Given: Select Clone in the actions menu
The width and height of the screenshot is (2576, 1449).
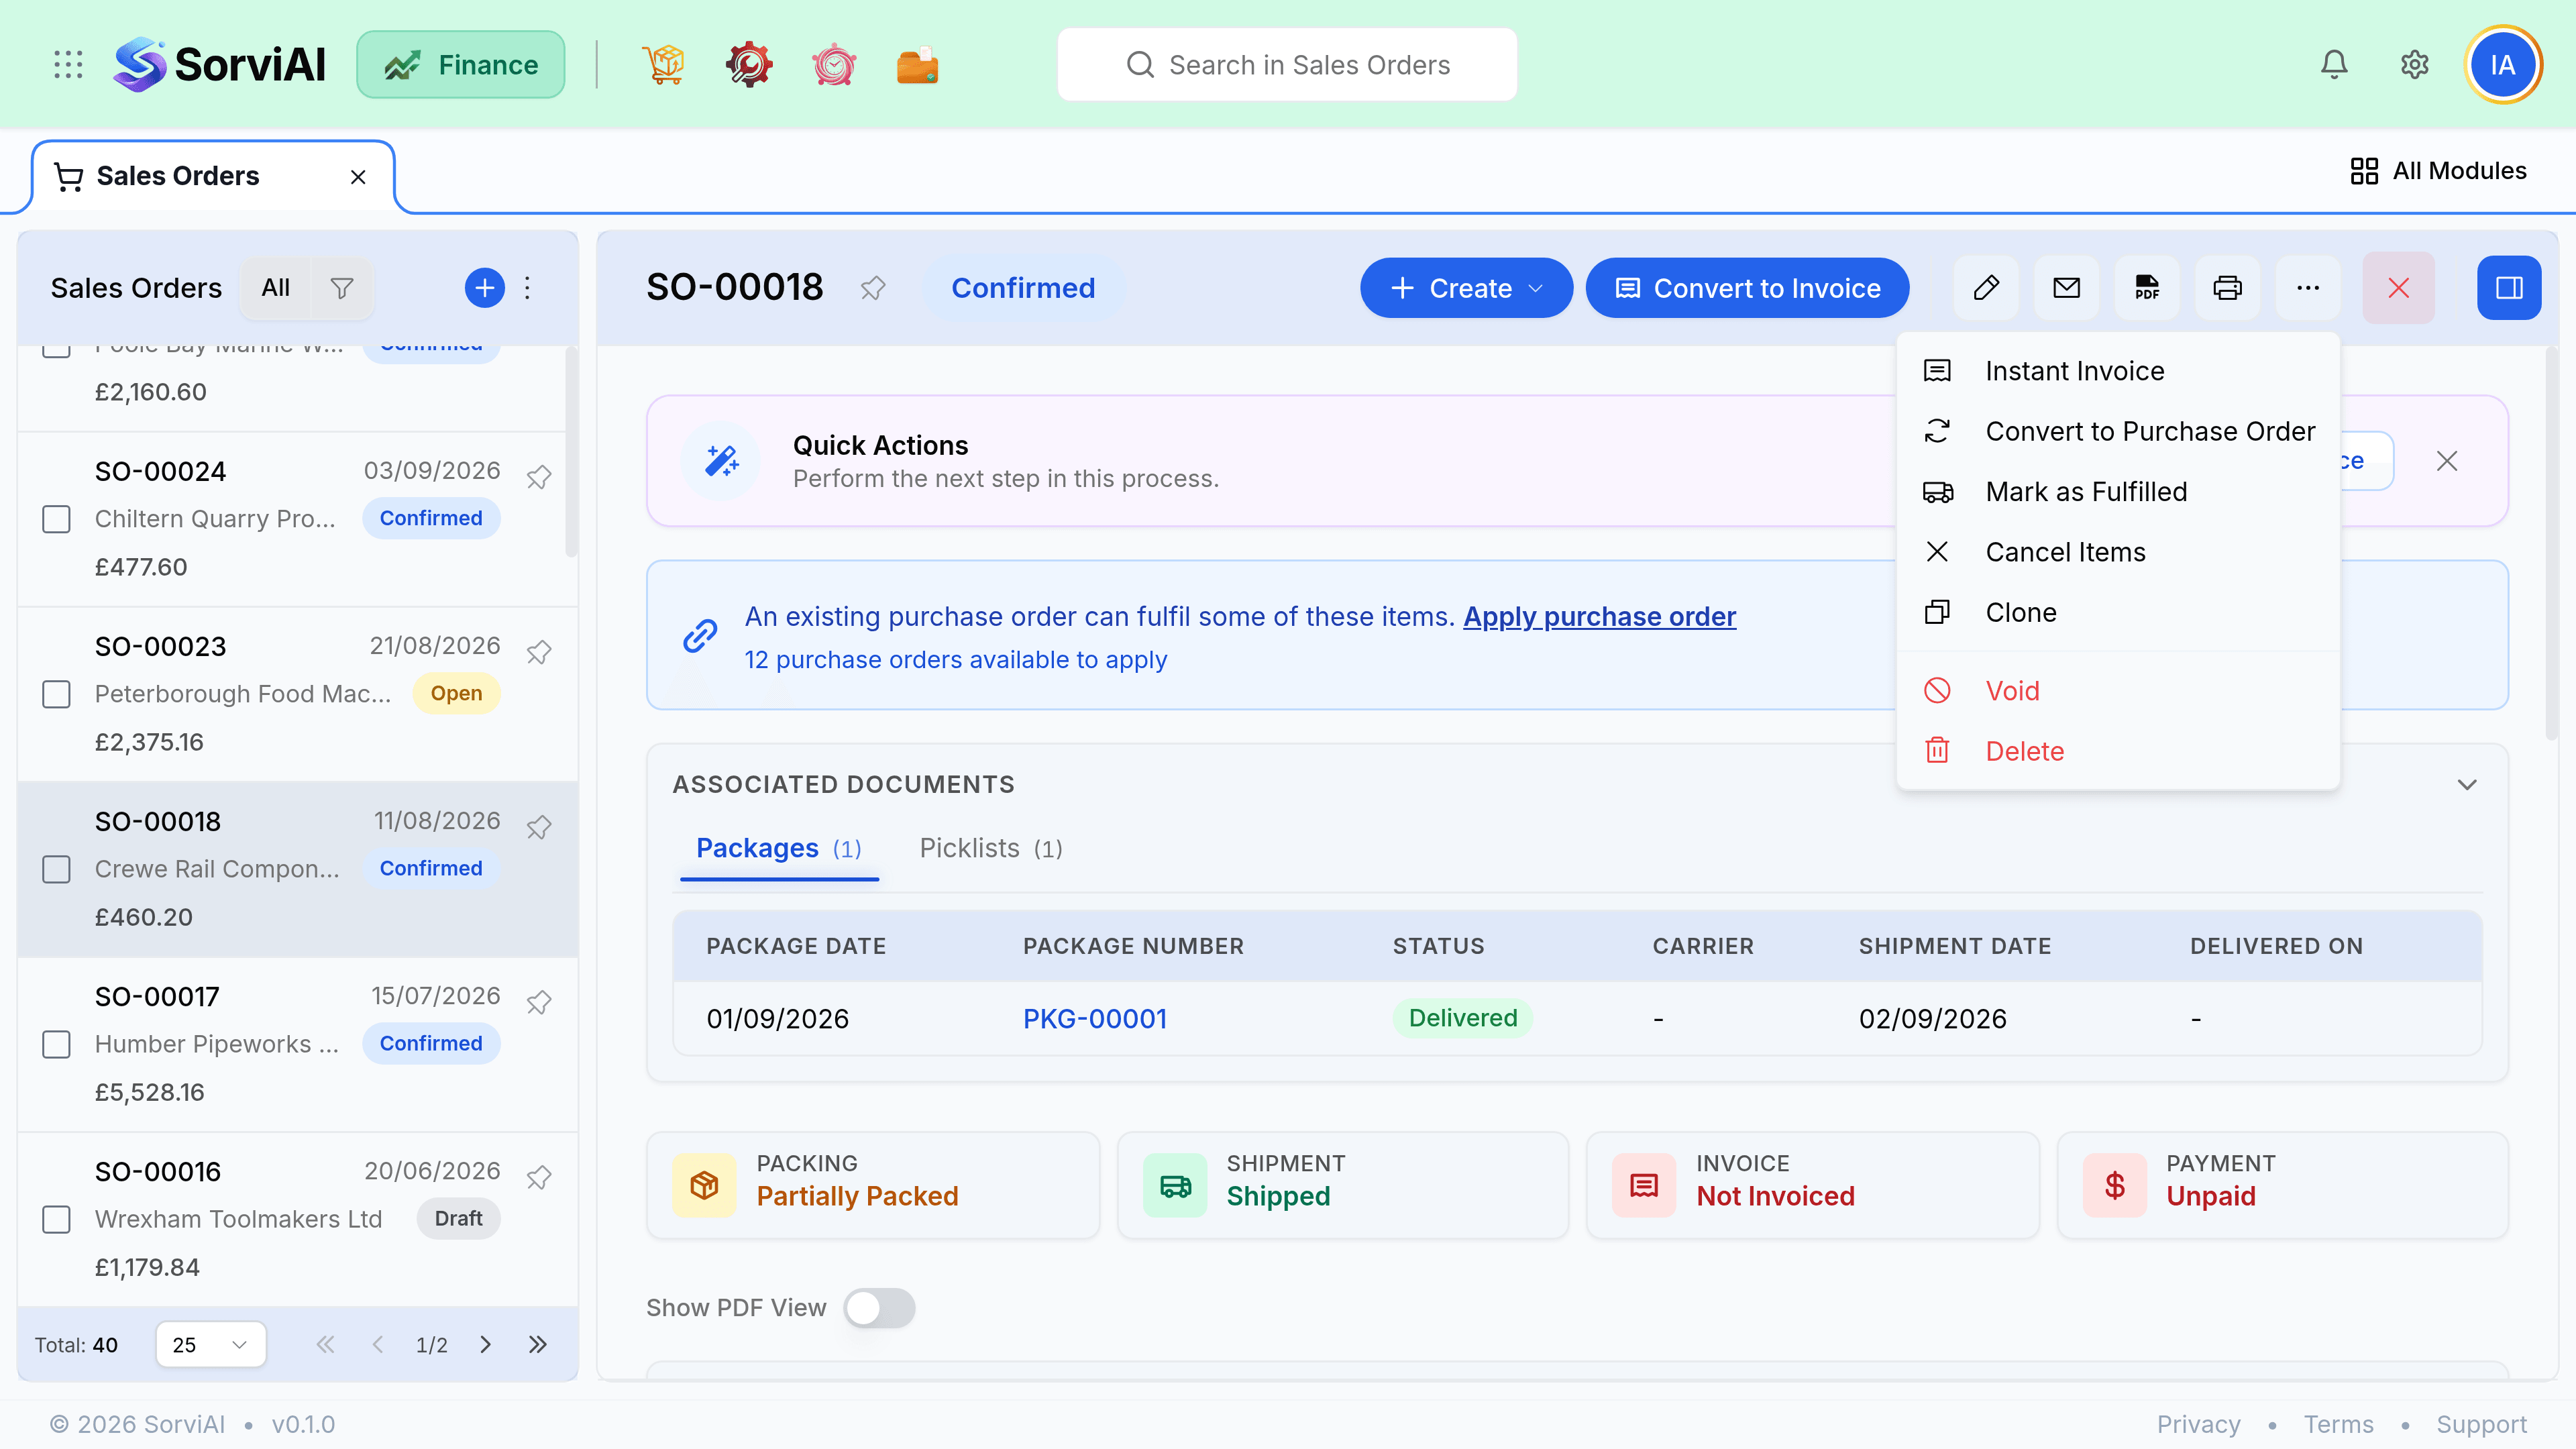Looking at the screenshot, I should (x=2117, y=613).
